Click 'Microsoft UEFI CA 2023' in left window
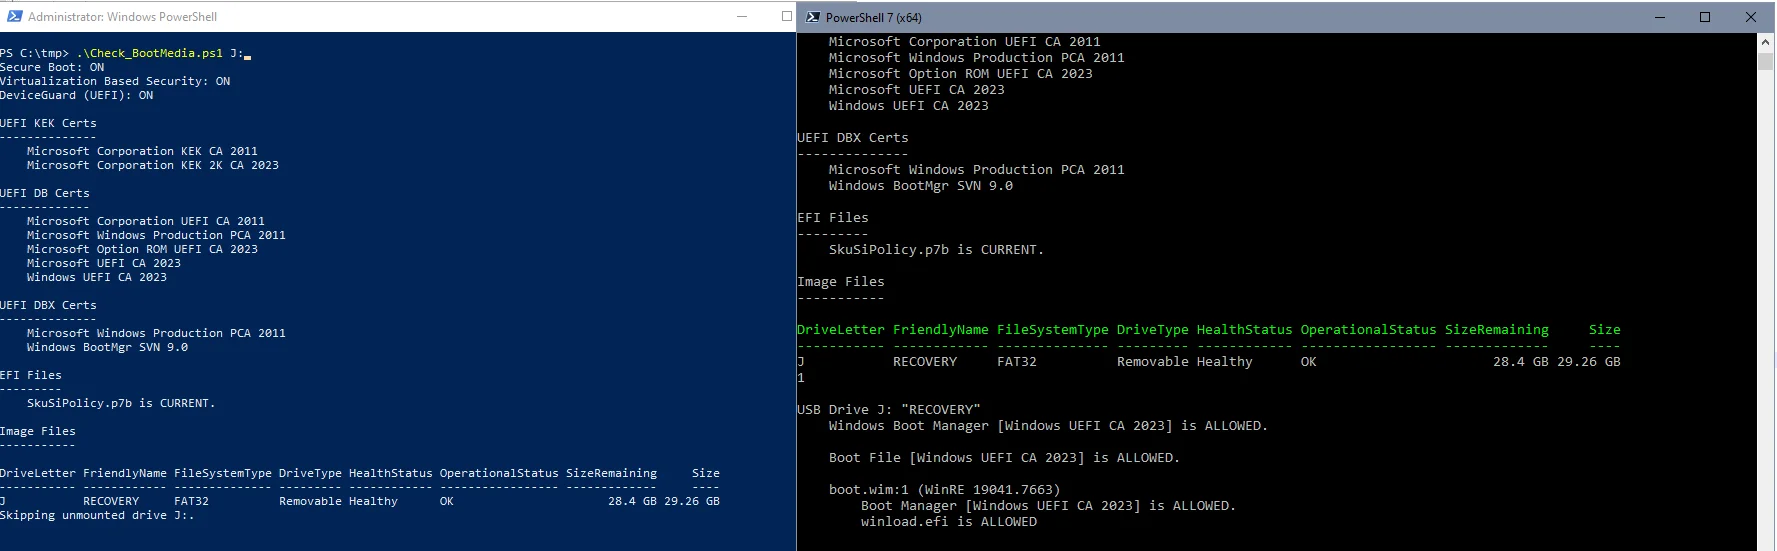Screen dimensions: 1777x551 click(x=104, y=263)
